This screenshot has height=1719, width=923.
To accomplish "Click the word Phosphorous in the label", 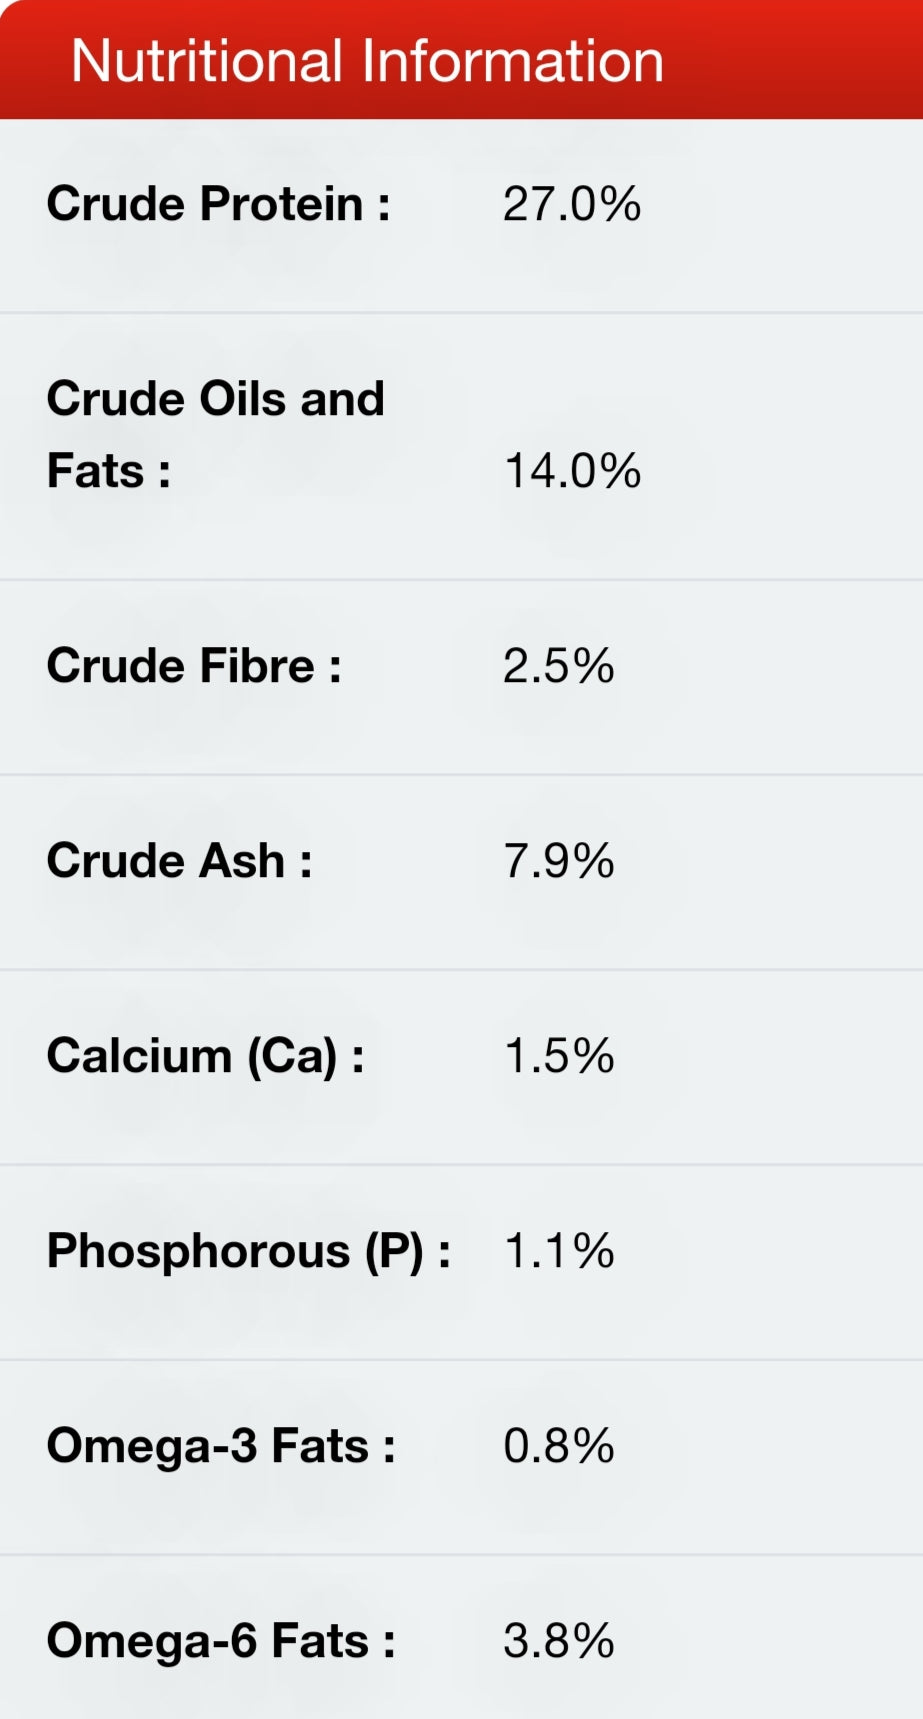I will click(x=198, y=1251).
